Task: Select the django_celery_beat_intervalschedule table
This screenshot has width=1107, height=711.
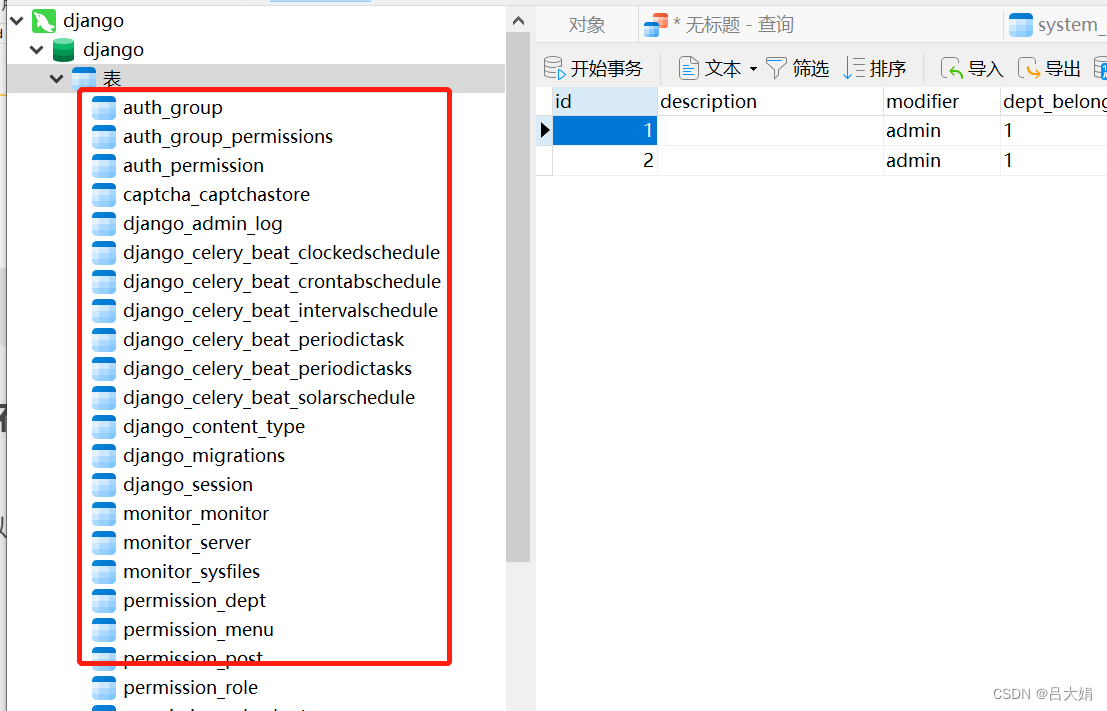Action: click(x=280, y=311)
